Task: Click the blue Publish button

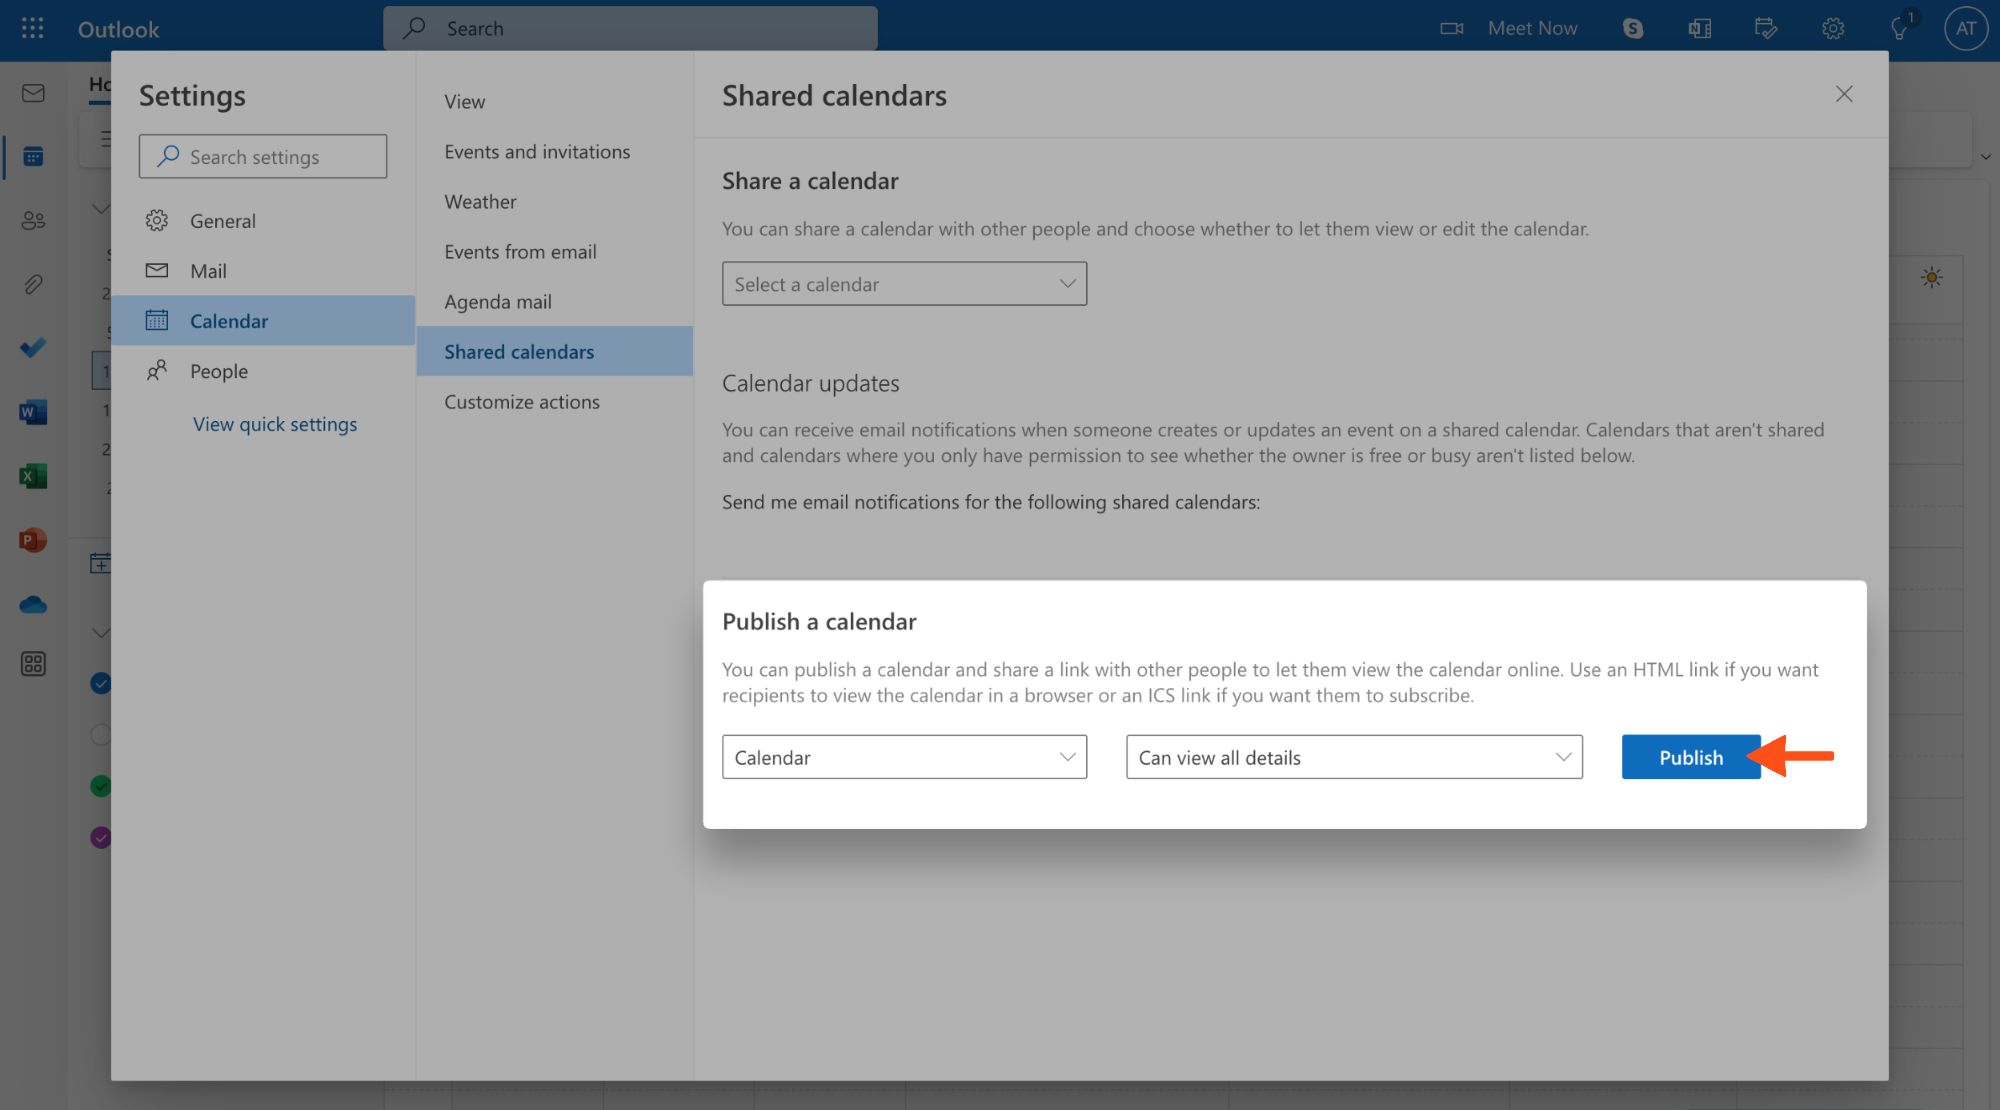Action: [1690, 757]
